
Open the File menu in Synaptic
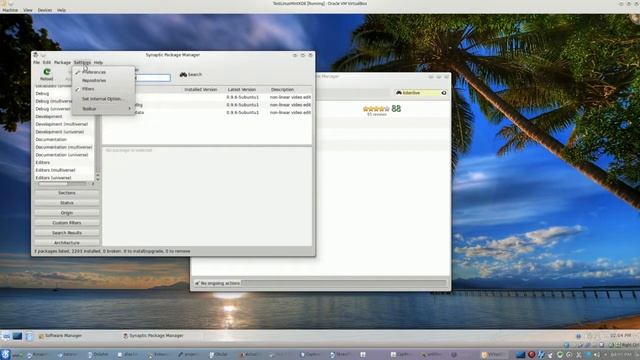(36, 62)
